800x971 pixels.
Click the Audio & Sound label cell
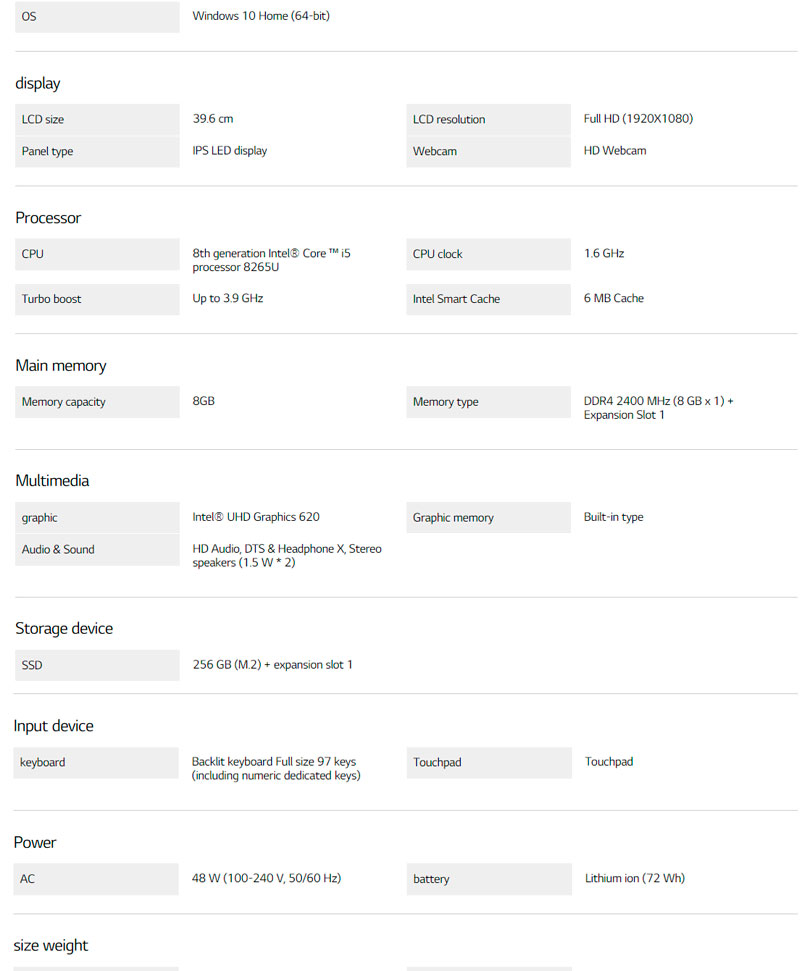[x=96, y=550]
